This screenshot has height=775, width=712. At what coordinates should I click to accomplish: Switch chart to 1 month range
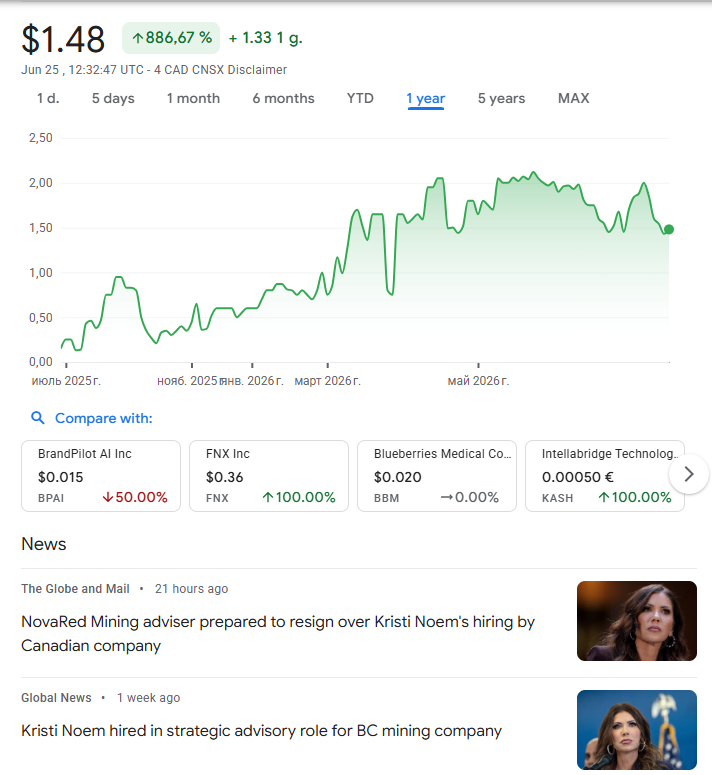[x=193, y=98]
